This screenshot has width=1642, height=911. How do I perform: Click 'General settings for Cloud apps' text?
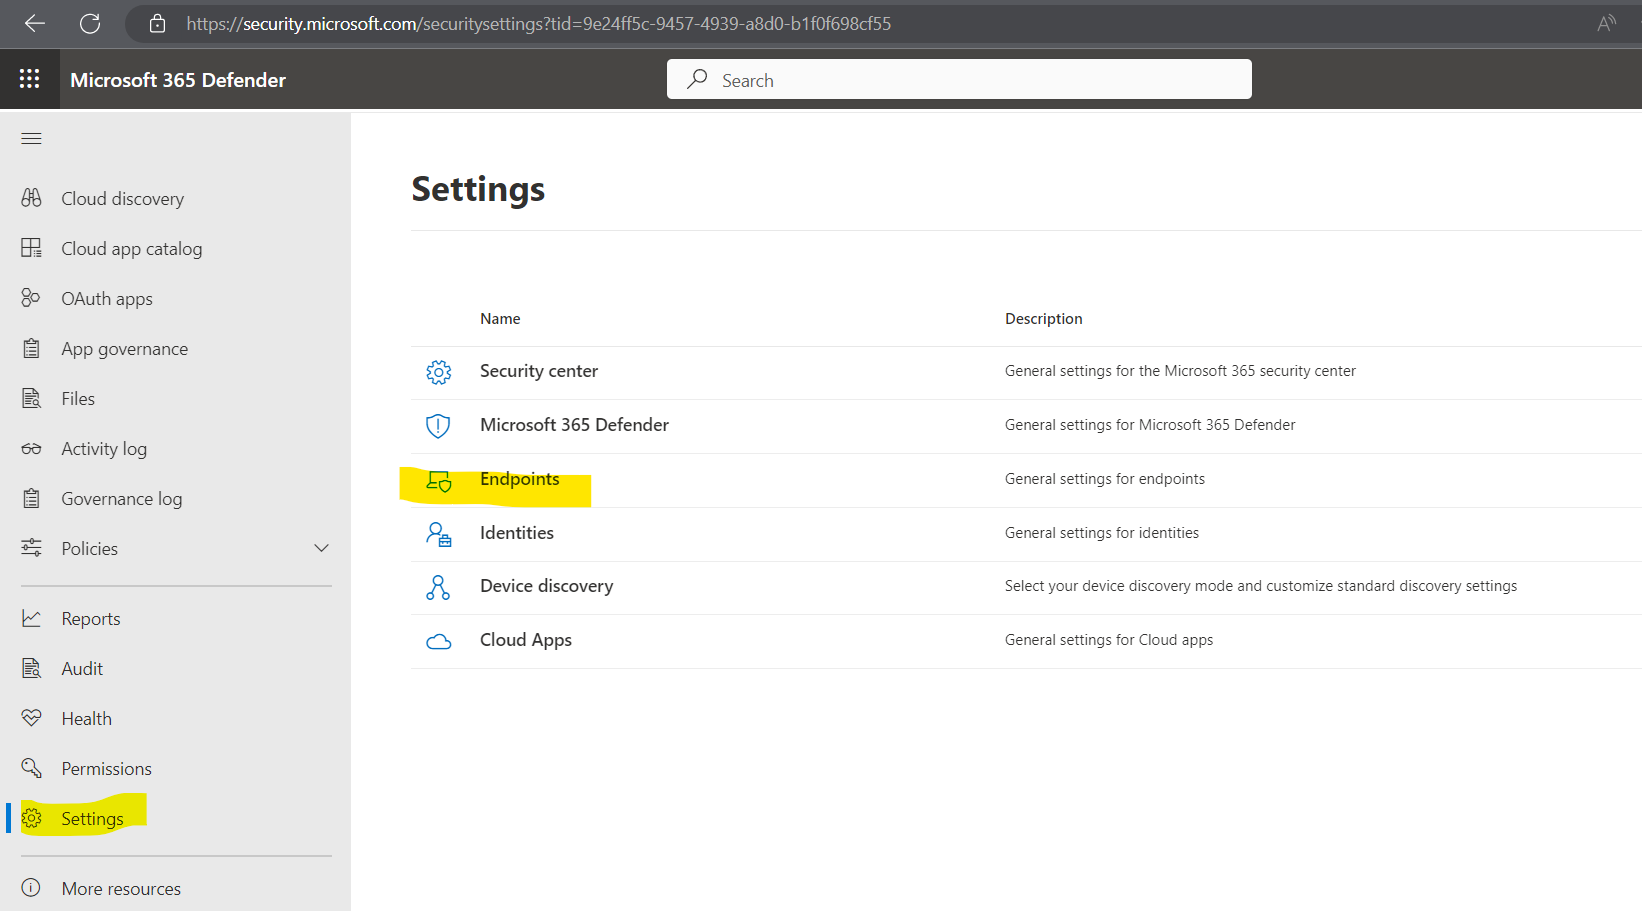[1109, 640]
